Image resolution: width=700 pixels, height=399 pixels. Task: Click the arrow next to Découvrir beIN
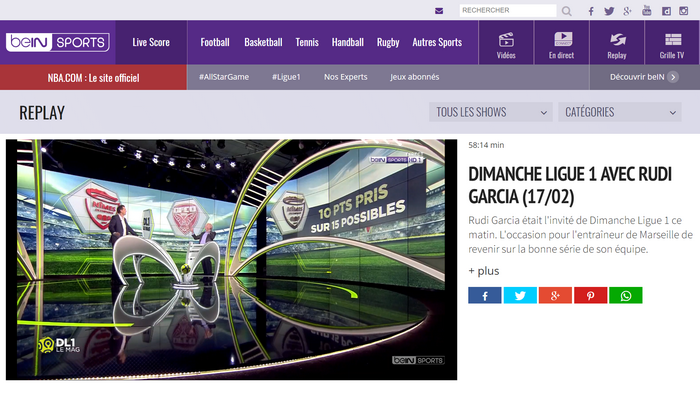tap(673, 77)
